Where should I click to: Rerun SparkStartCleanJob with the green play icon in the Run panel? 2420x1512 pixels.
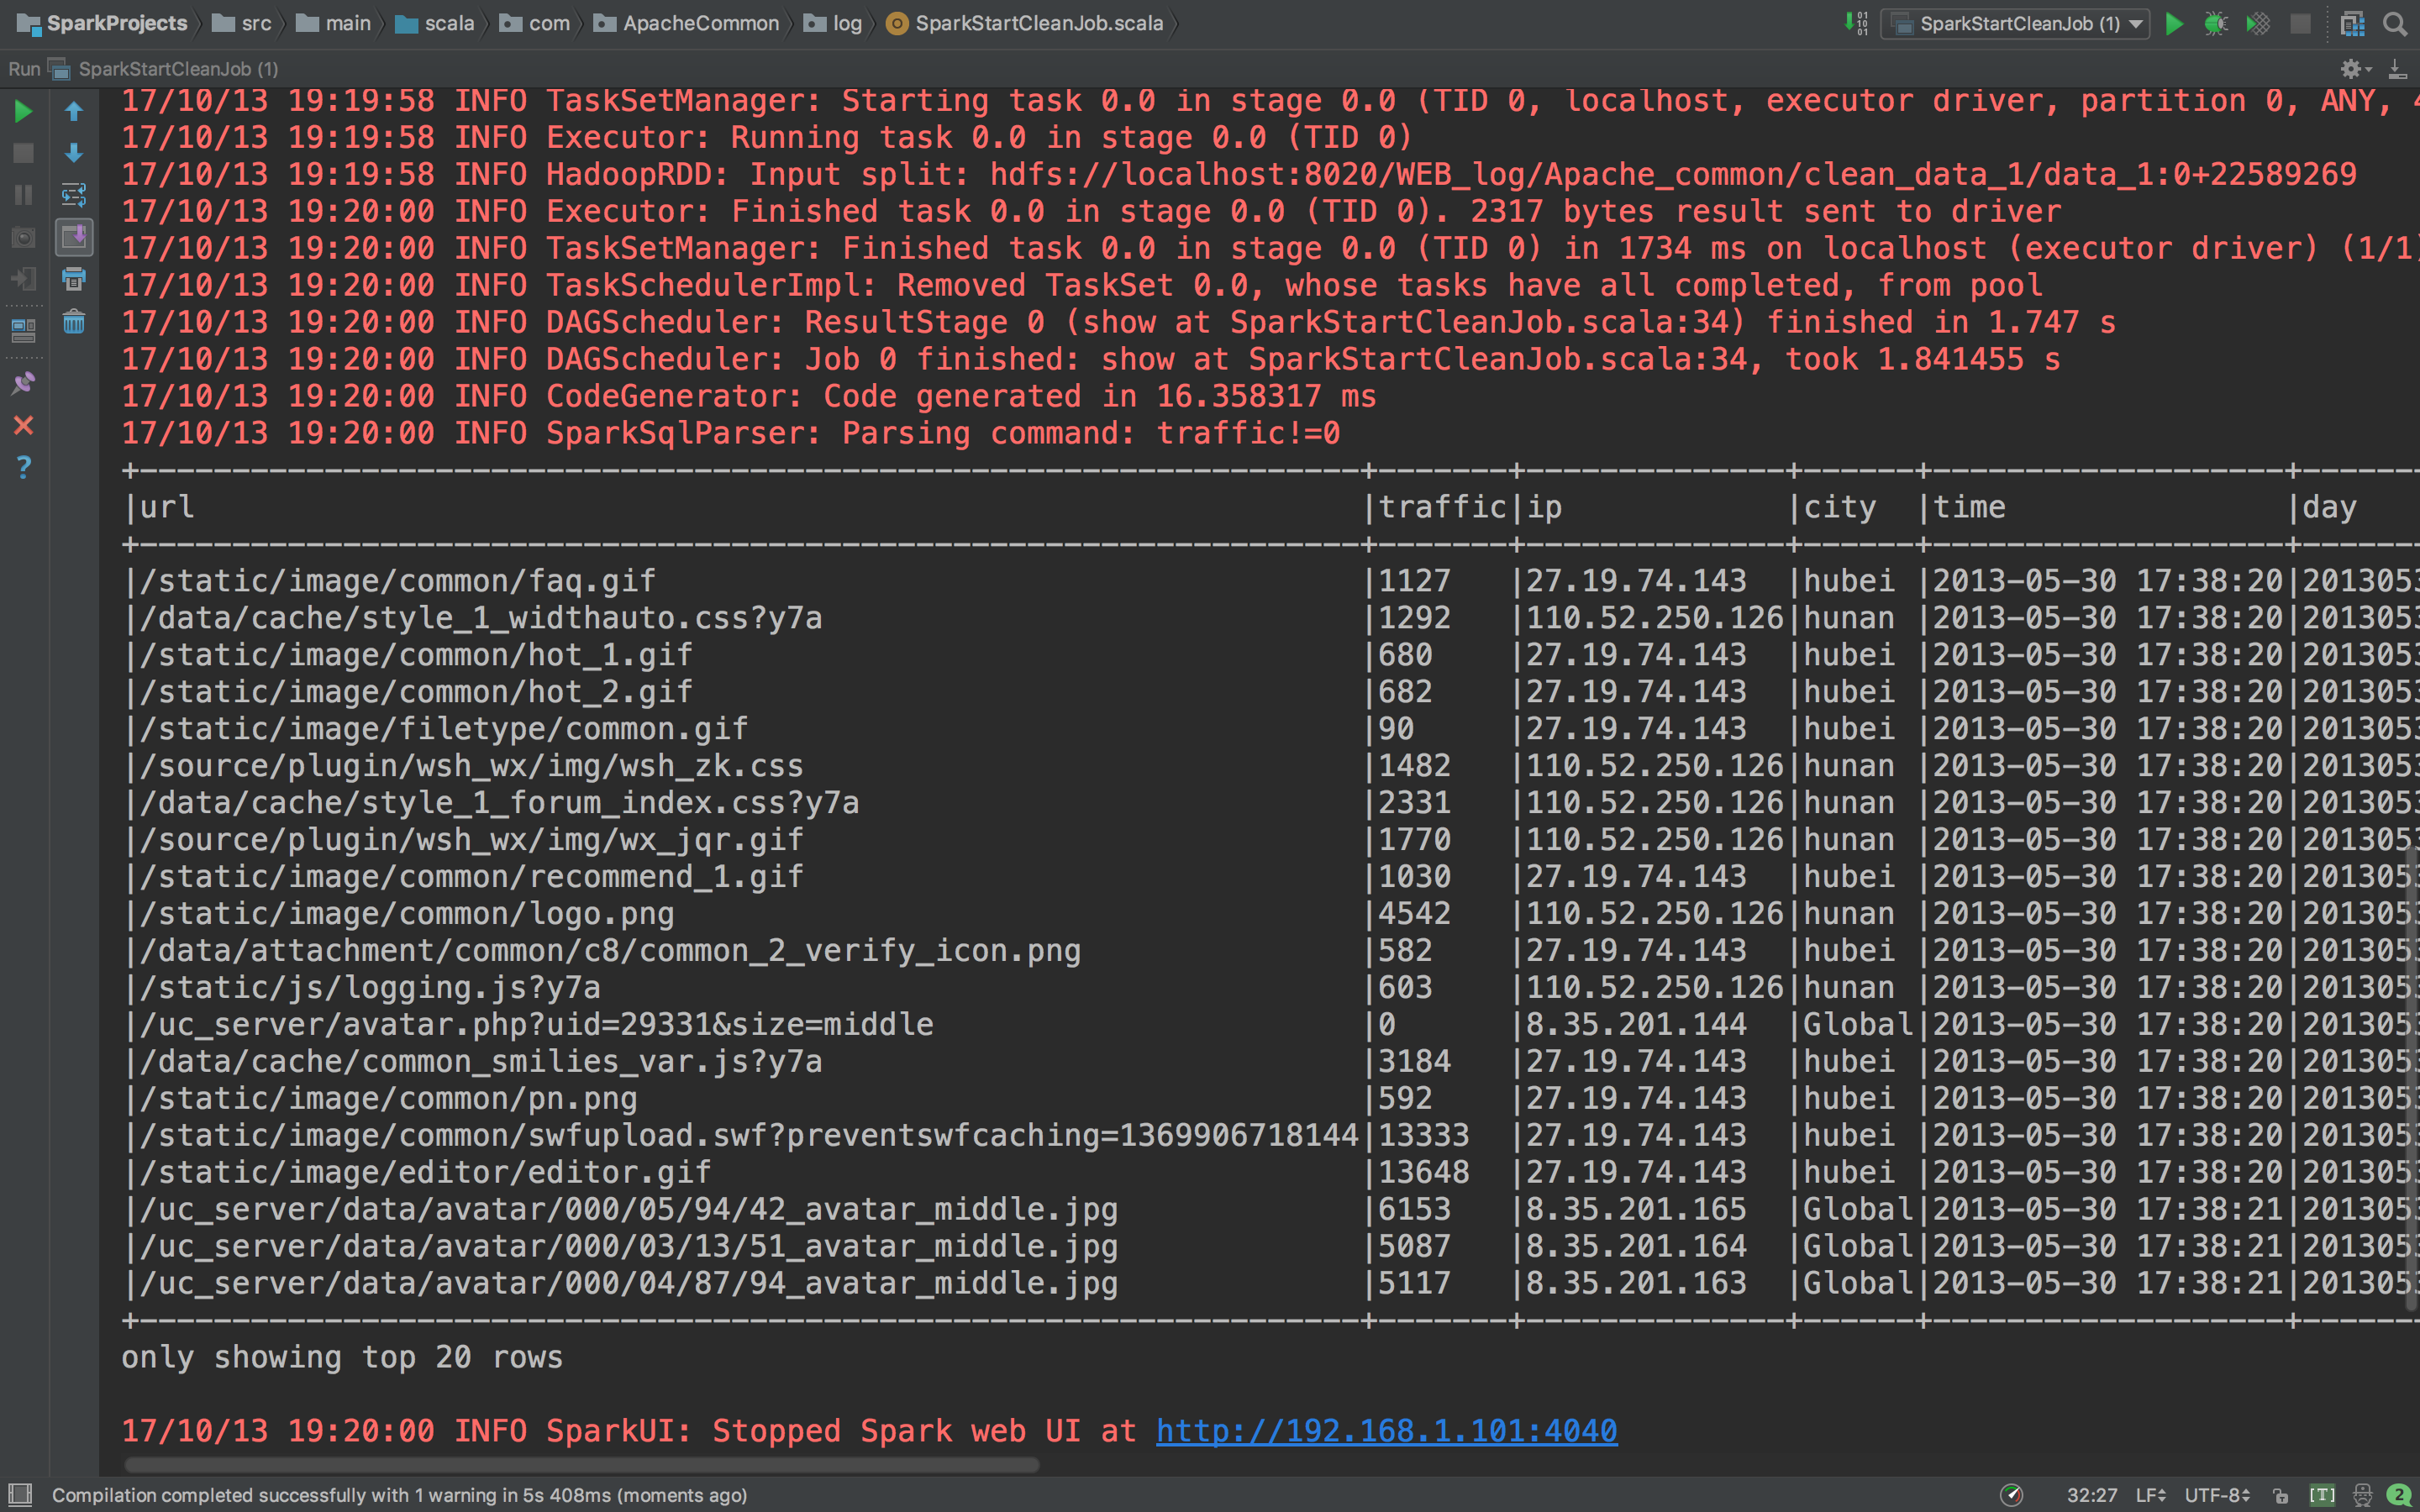pos(23,111)
